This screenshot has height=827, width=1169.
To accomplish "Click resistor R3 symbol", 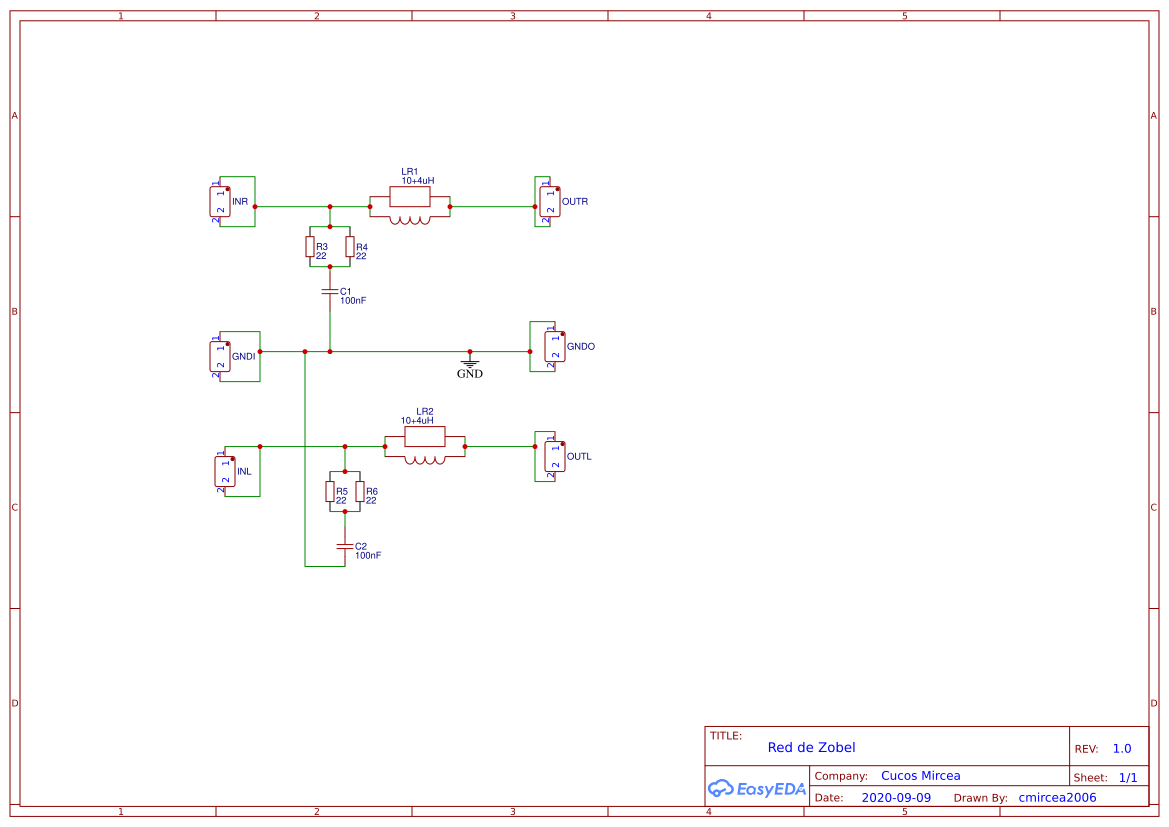I will [310, 247].
